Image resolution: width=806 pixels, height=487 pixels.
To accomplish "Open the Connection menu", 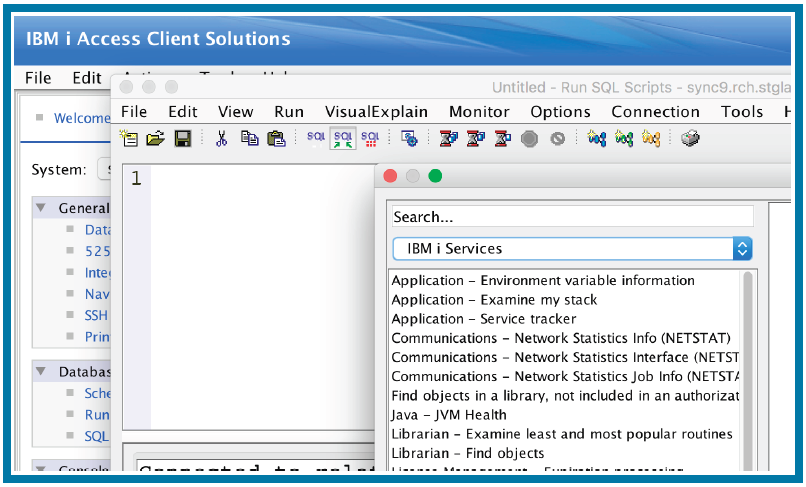I will (655, 112).
